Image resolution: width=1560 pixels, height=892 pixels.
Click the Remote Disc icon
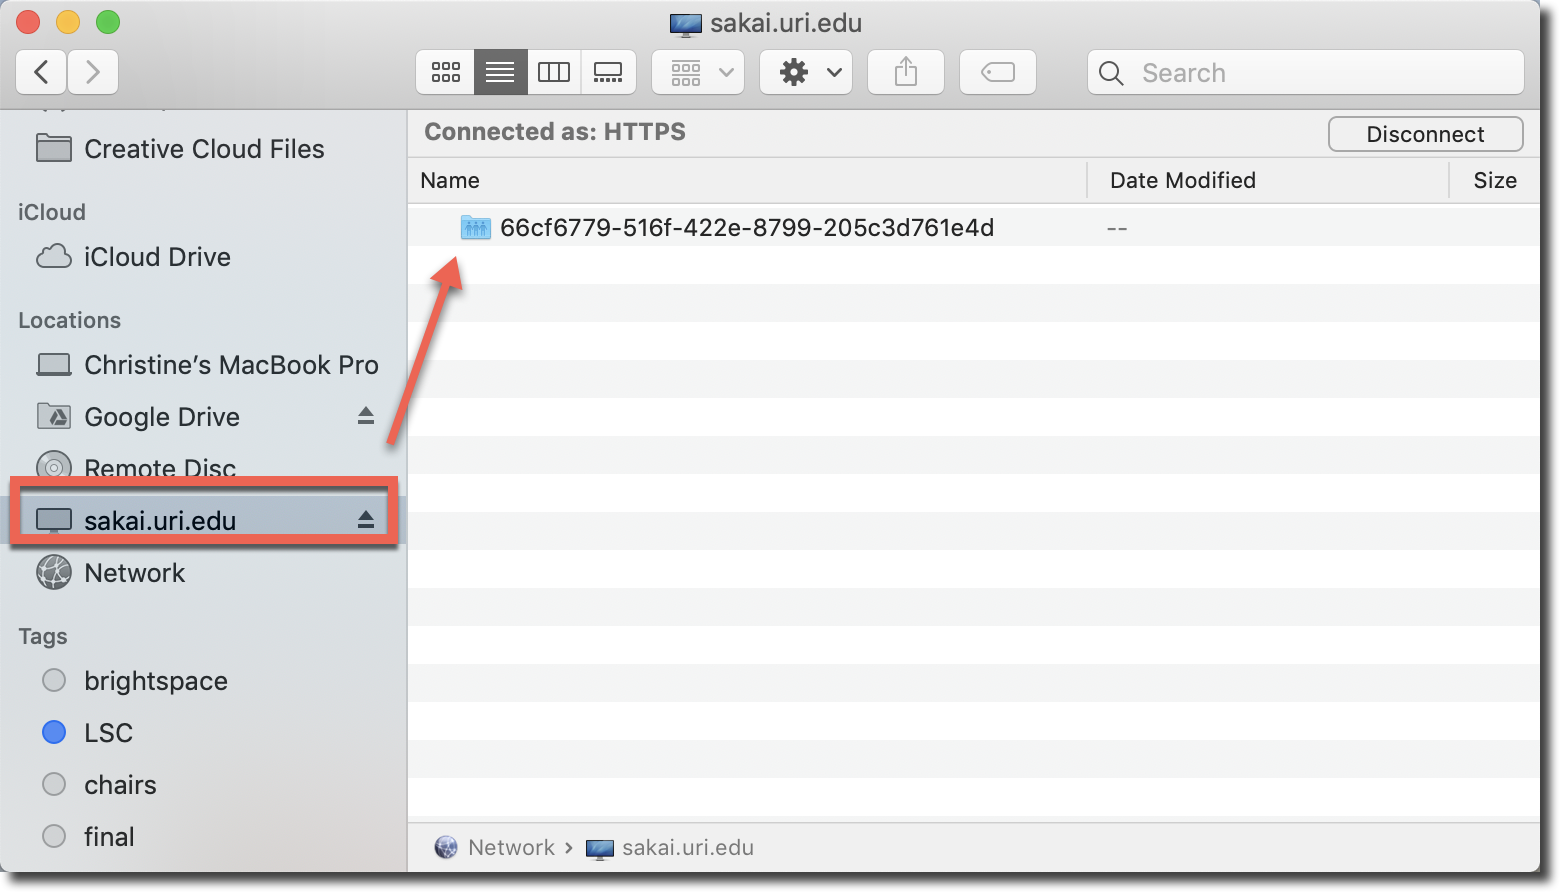[54, 466]
